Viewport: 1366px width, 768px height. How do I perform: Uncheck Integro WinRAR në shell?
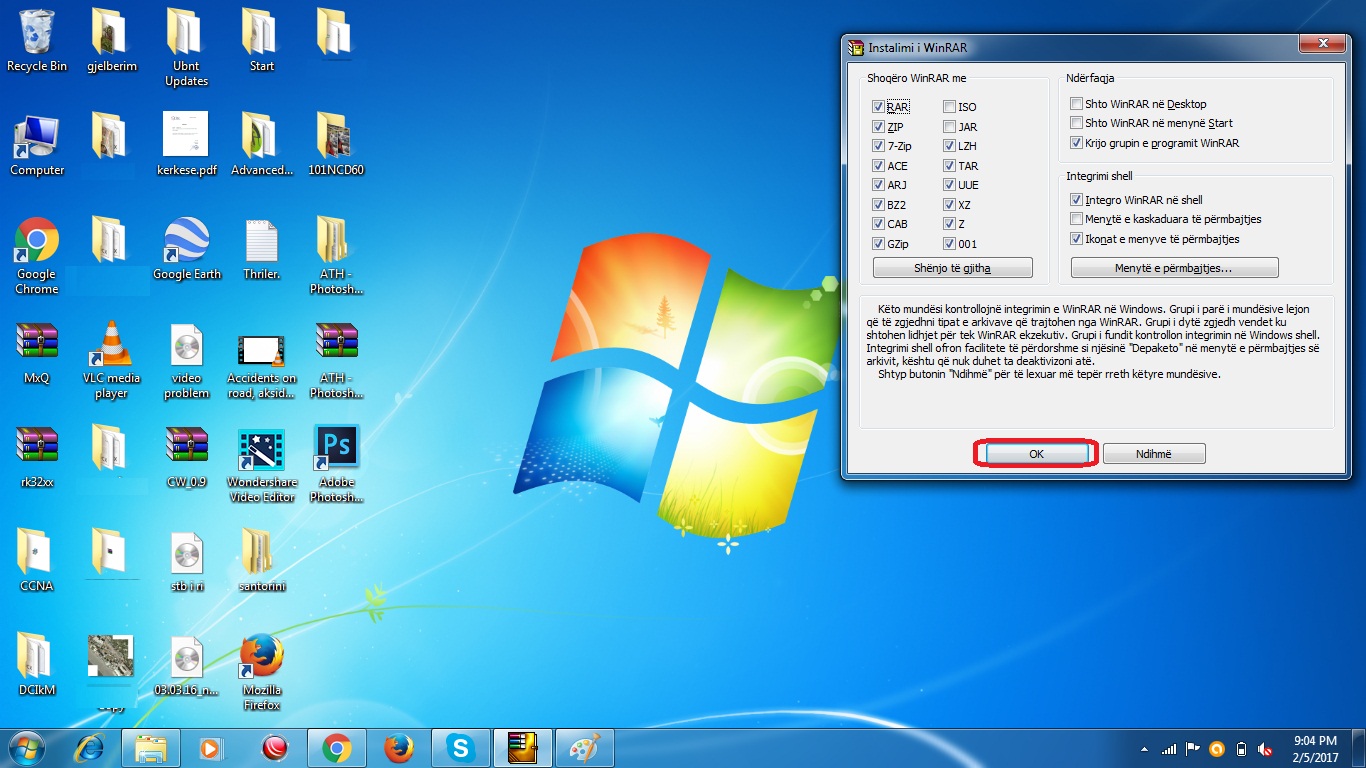point(1077,200)
